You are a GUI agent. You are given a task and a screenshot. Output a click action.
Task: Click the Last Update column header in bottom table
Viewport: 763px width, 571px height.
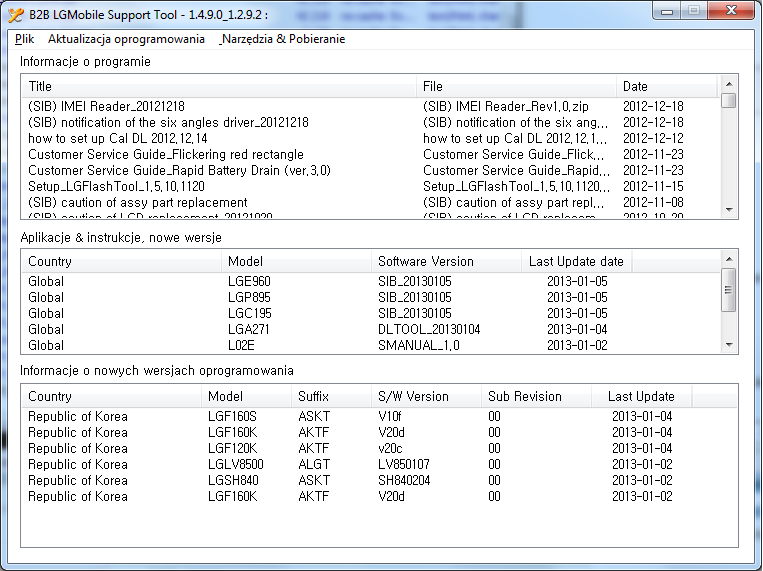(x=641, y=396)
